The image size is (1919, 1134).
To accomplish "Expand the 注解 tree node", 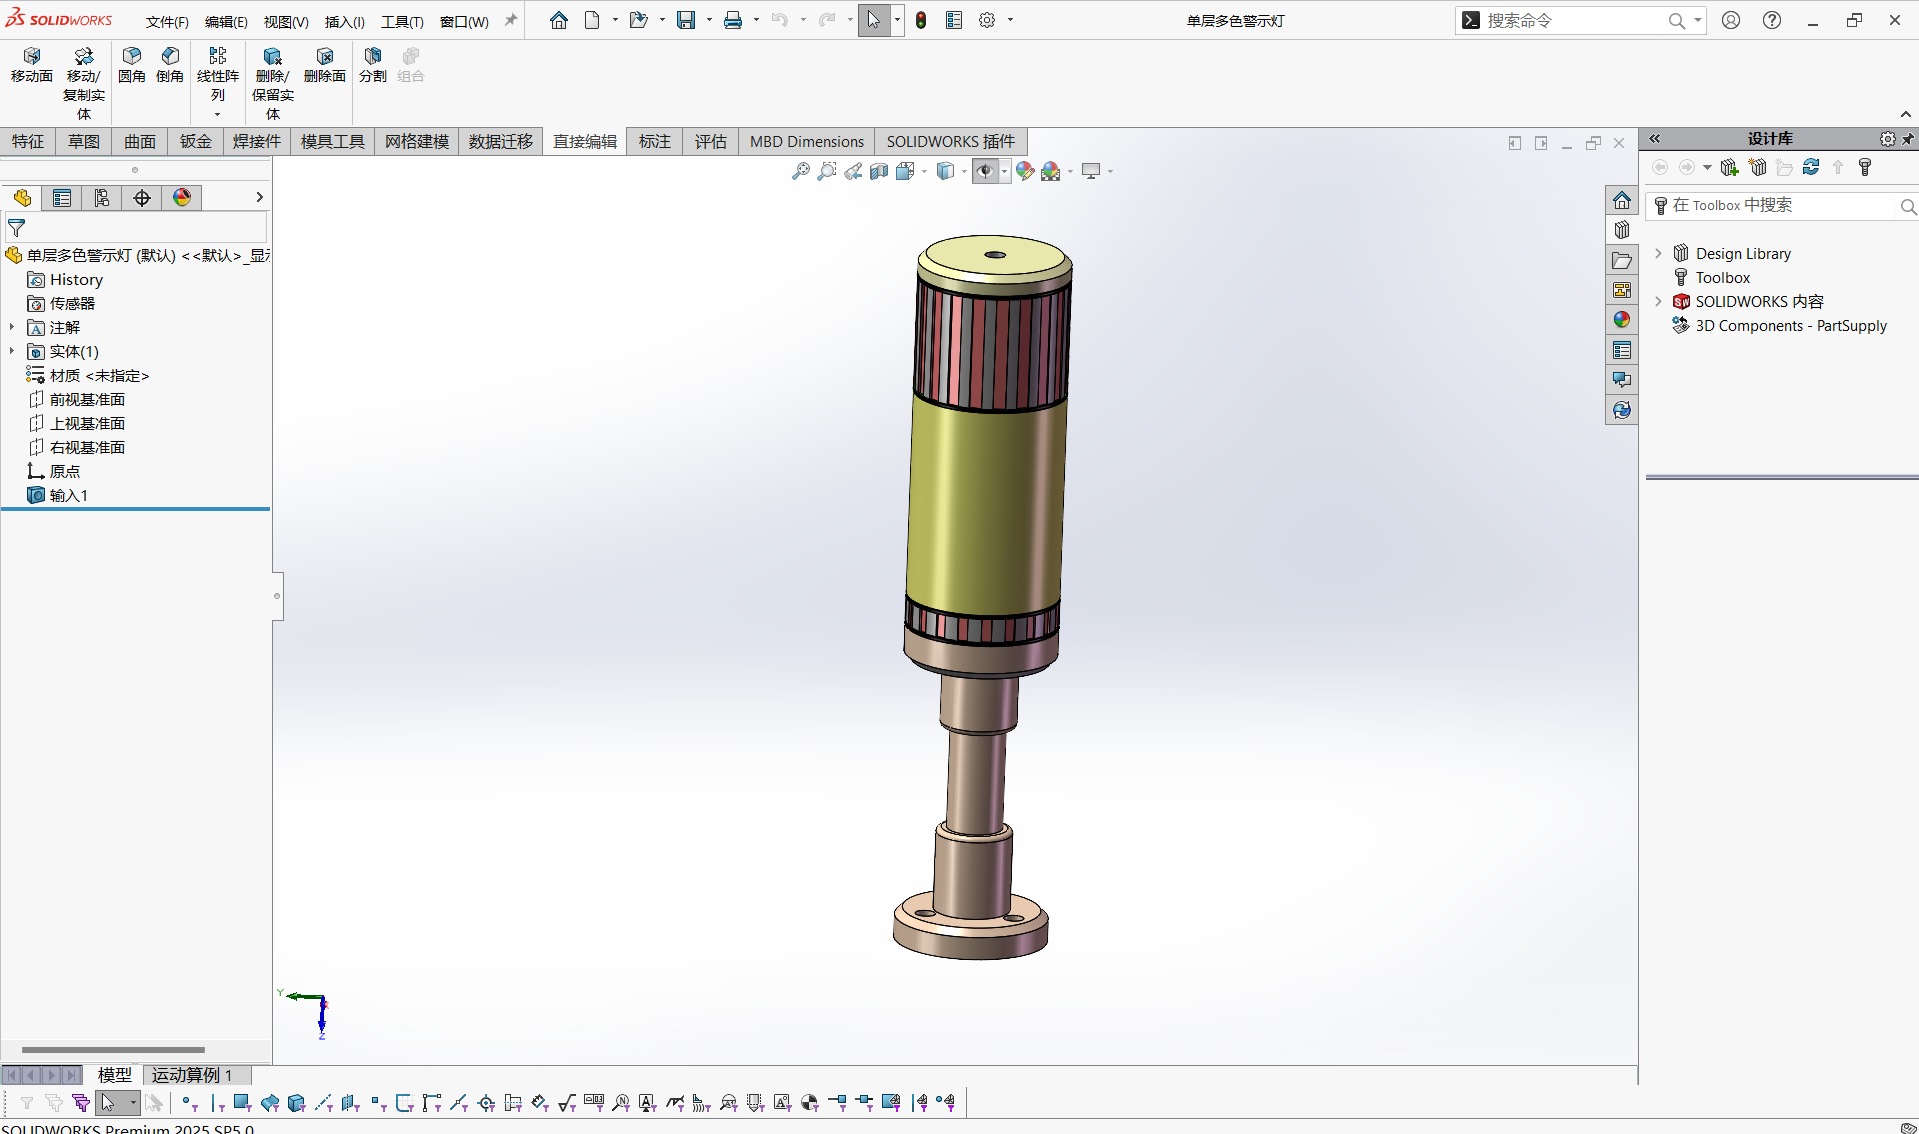I will [12, 327].
